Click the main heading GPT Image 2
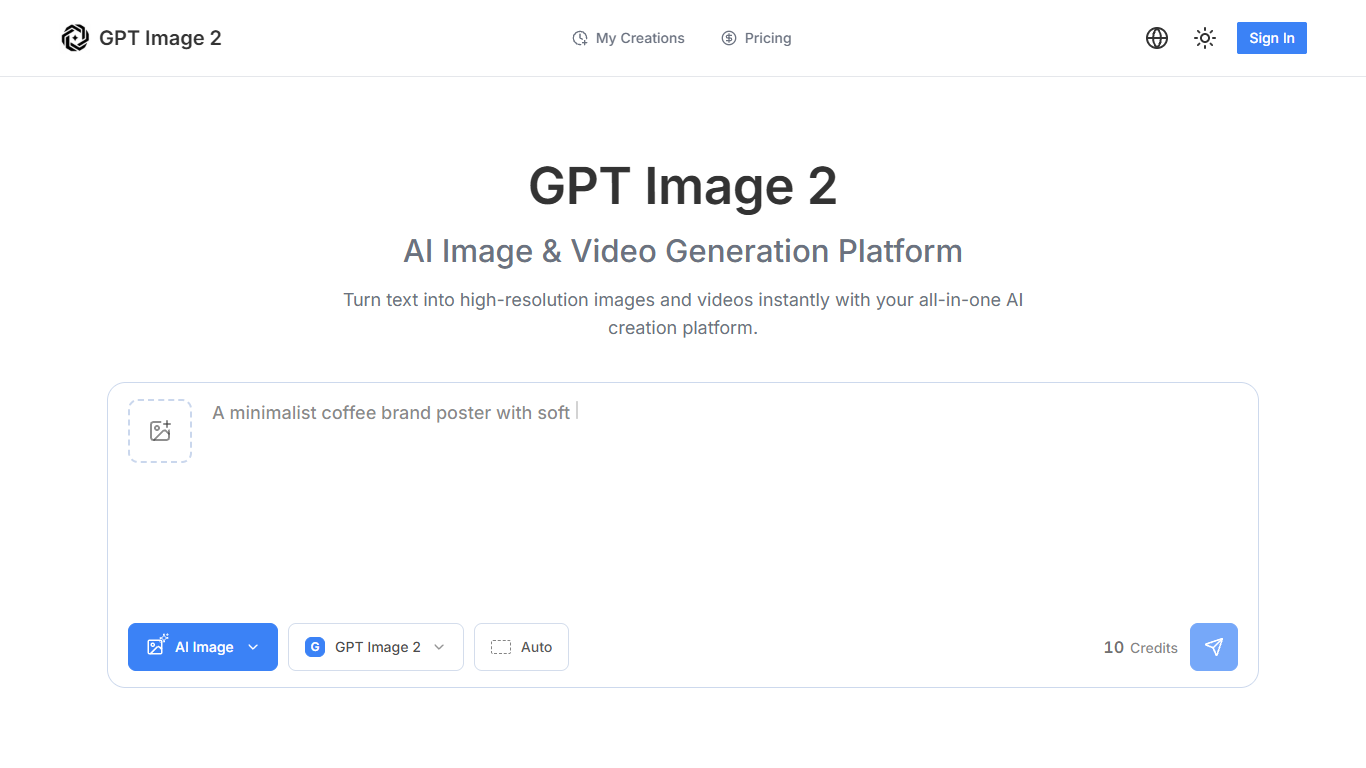The width and height of the screenshot is (1366, 768). point(683,186)
